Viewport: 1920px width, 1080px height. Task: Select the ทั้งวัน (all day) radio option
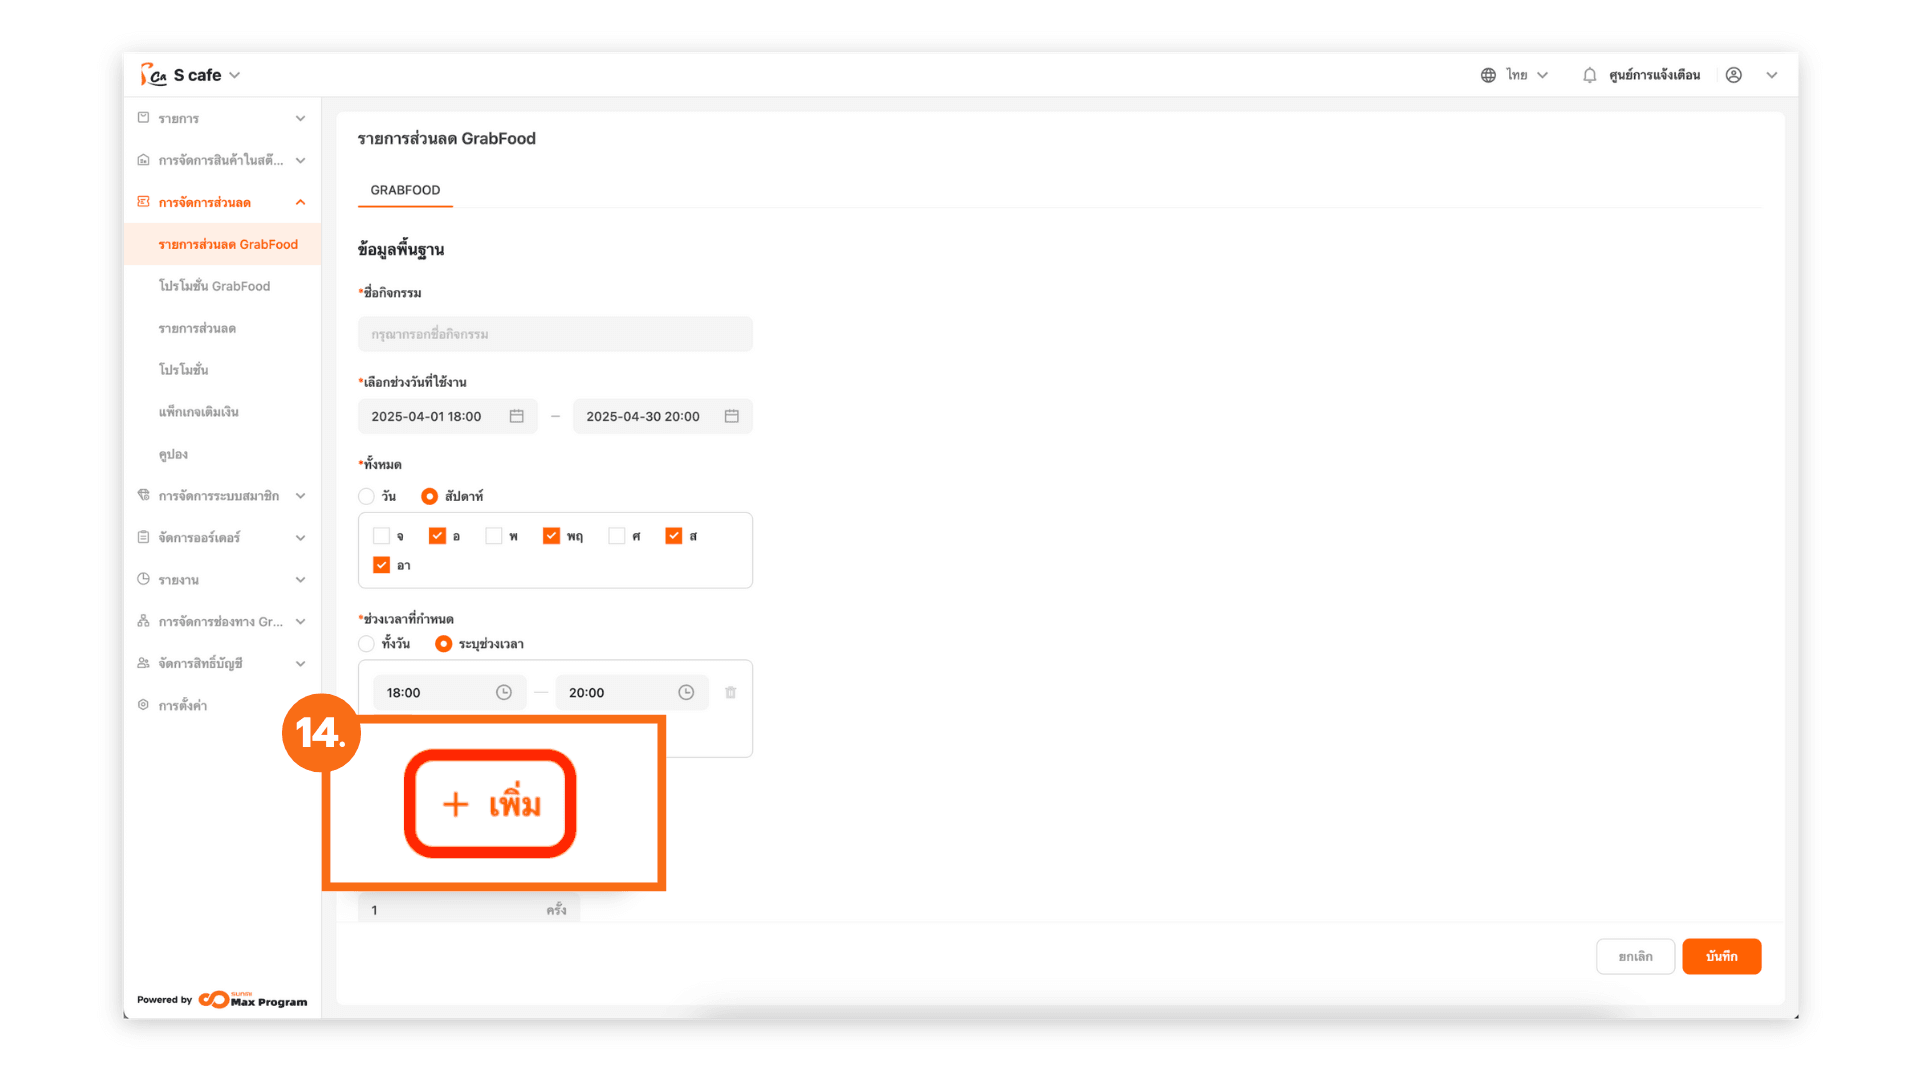pos(367,644)
